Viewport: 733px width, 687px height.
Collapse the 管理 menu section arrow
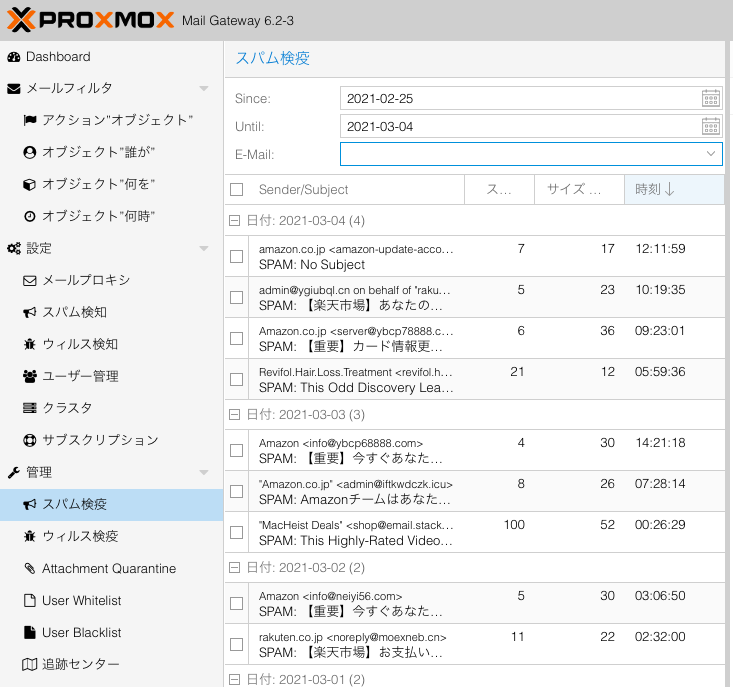tap(204, 472)
